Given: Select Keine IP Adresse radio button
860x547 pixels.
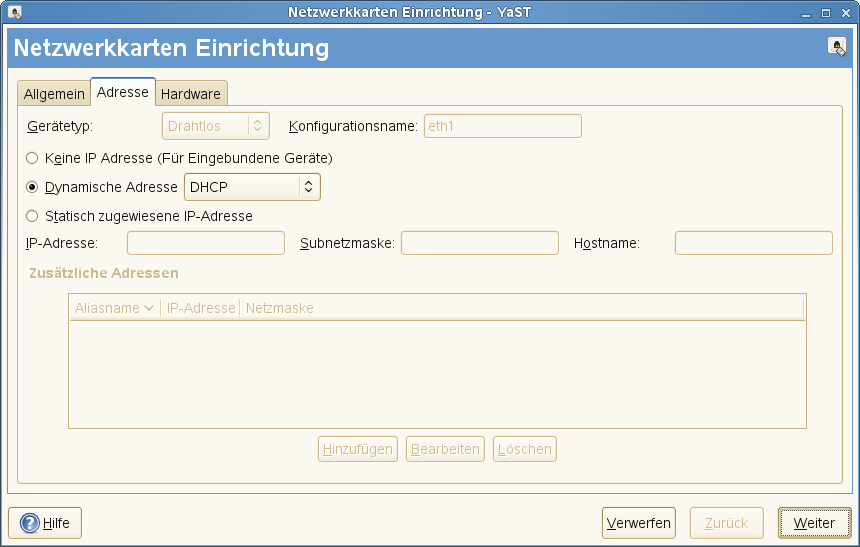Looking at the screenshot, I should 32,158.
